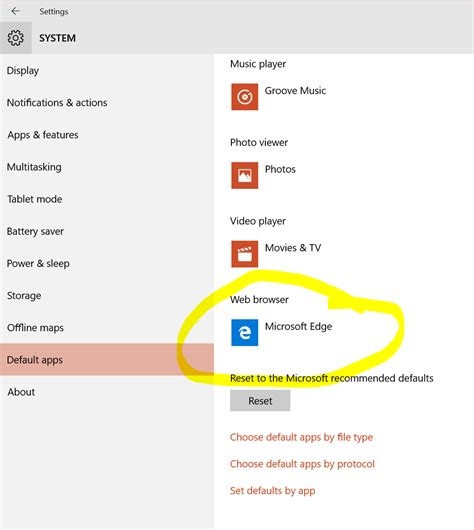Open Storage settings
Screen dimensions: 474x530
107,295
